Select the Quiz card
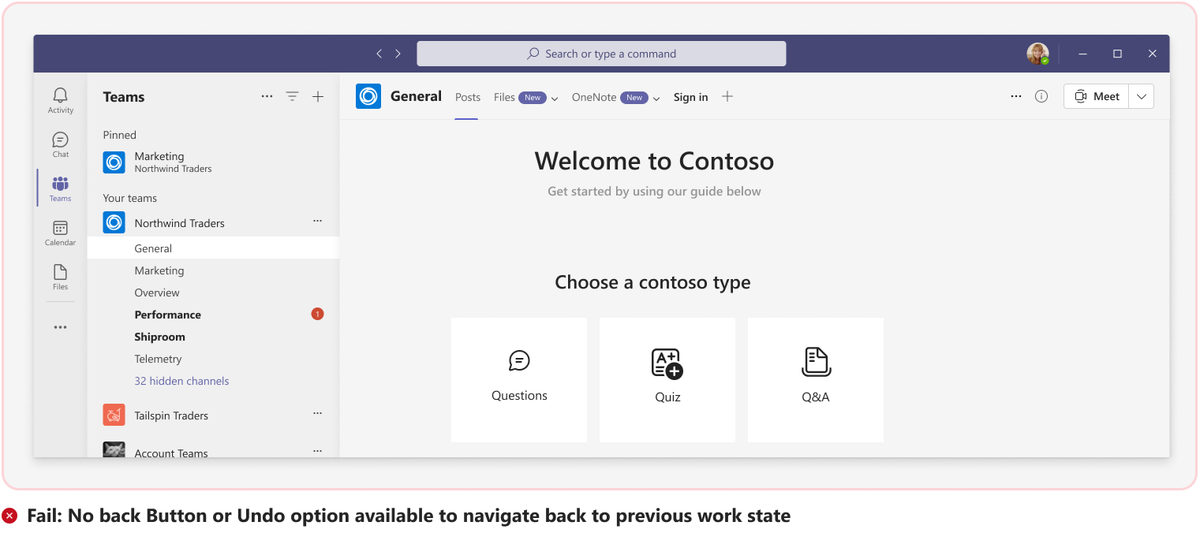Screen dimensions: 1200x533 667,379
